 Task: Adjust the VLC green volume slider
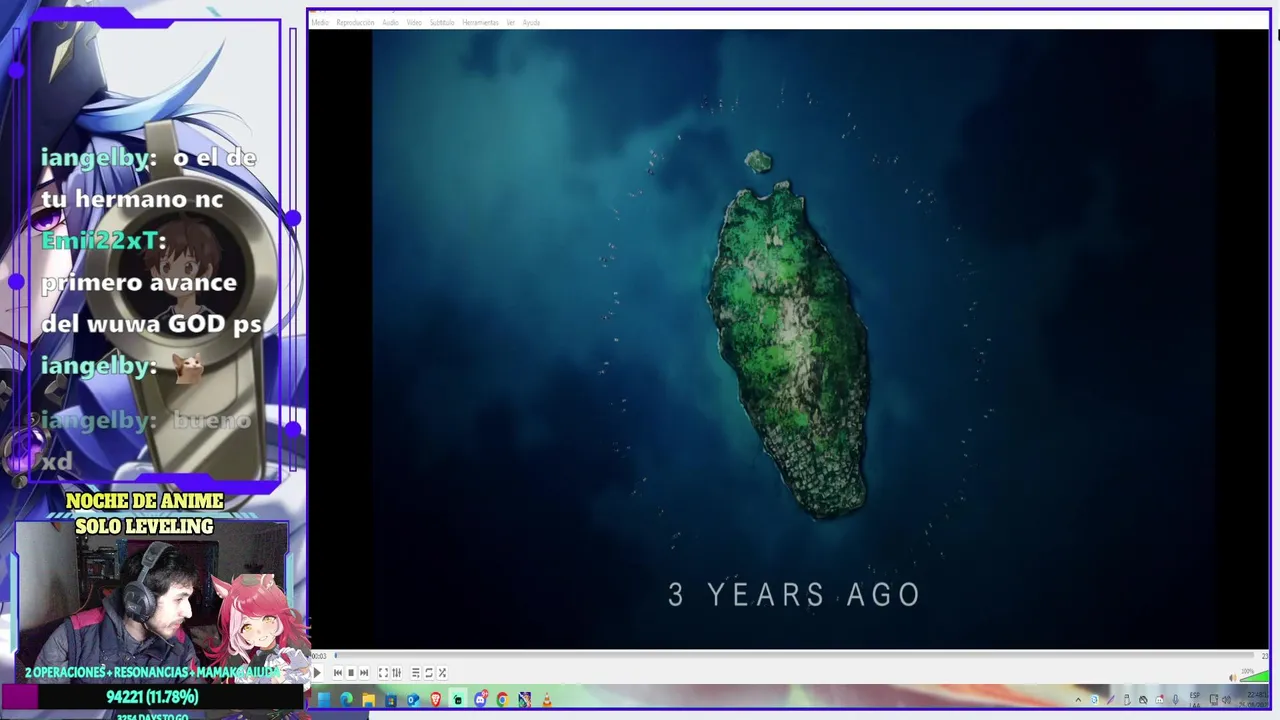(1254, 676)
